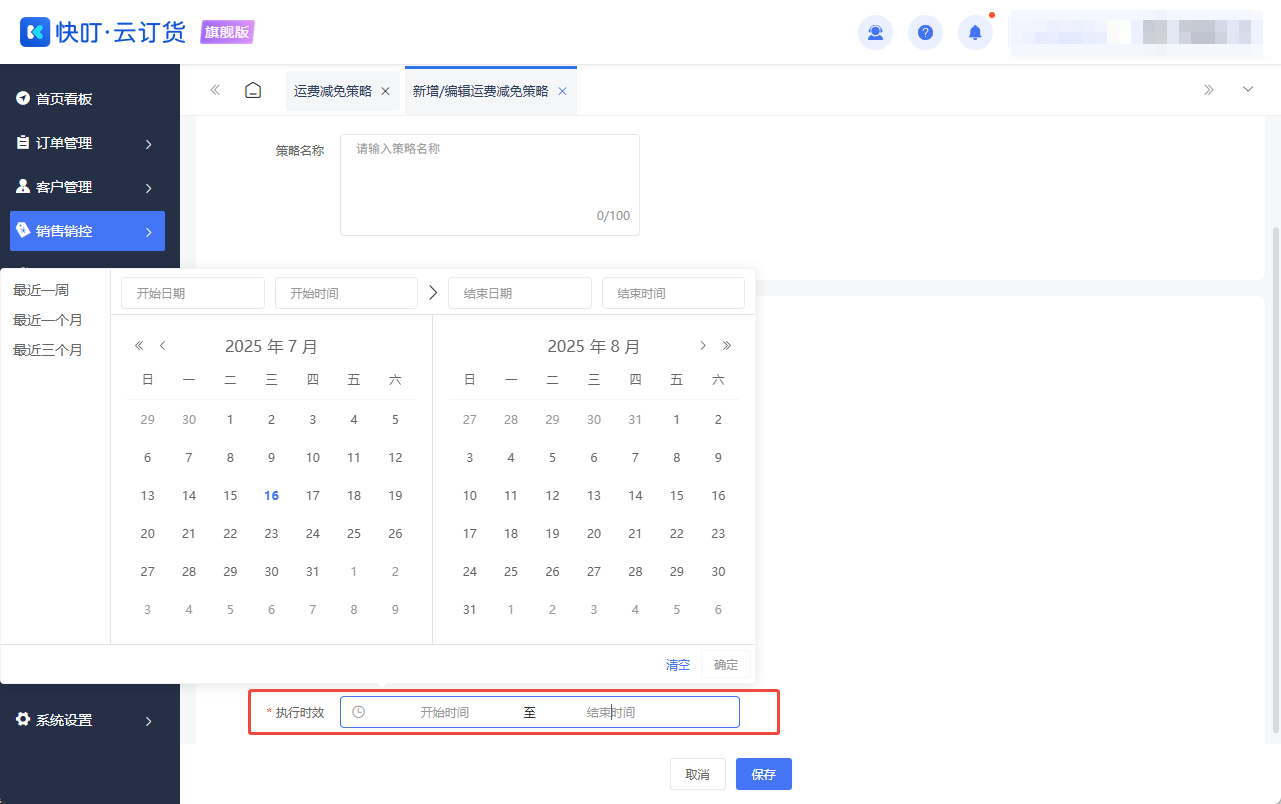Image resolution: width=1281 pixels, height=804 pixels.
Task: Focus the 策略名称 text area
Action: (490, 185)
